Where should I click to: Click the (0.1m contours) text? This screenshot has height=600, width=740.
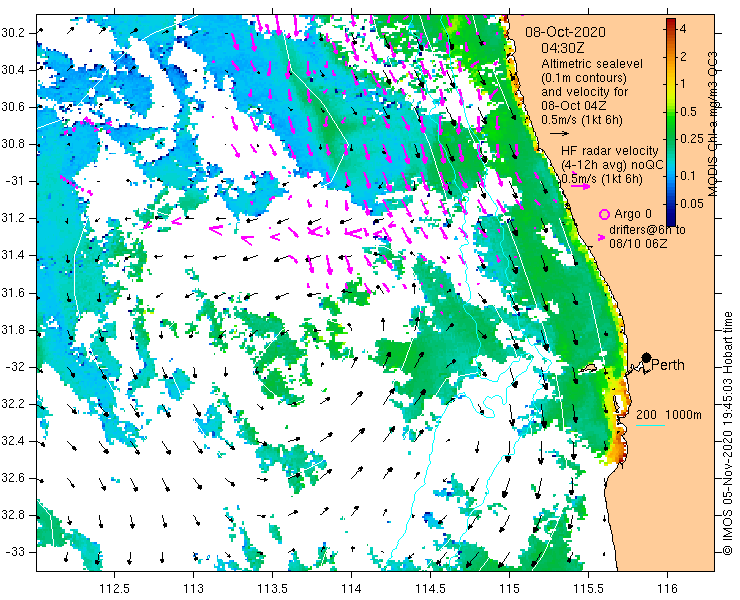point(584,77)
